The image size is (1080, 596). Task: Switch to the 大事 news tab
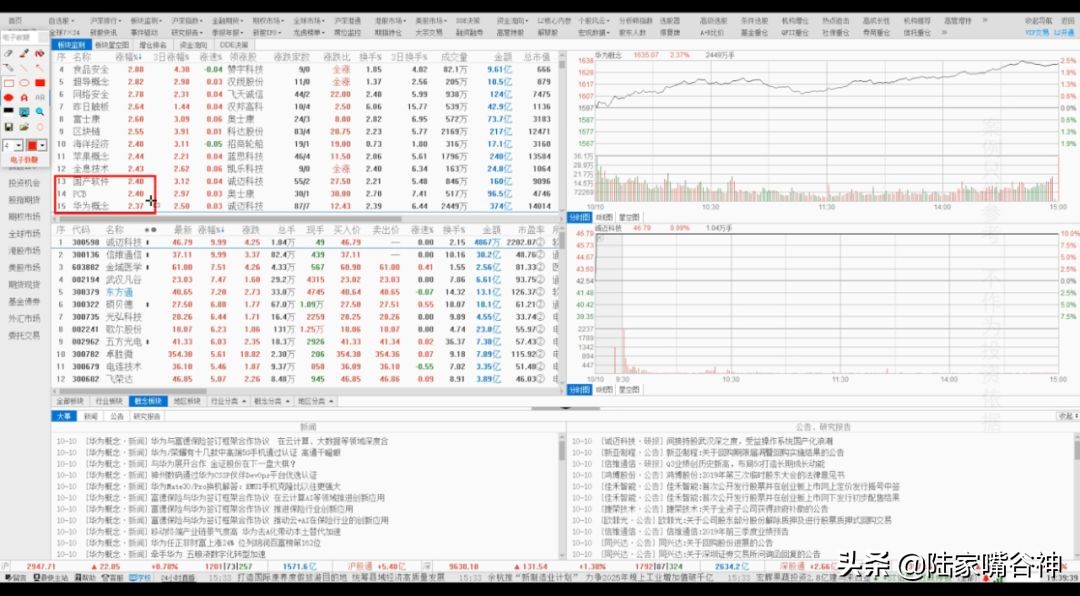(64, 416)
